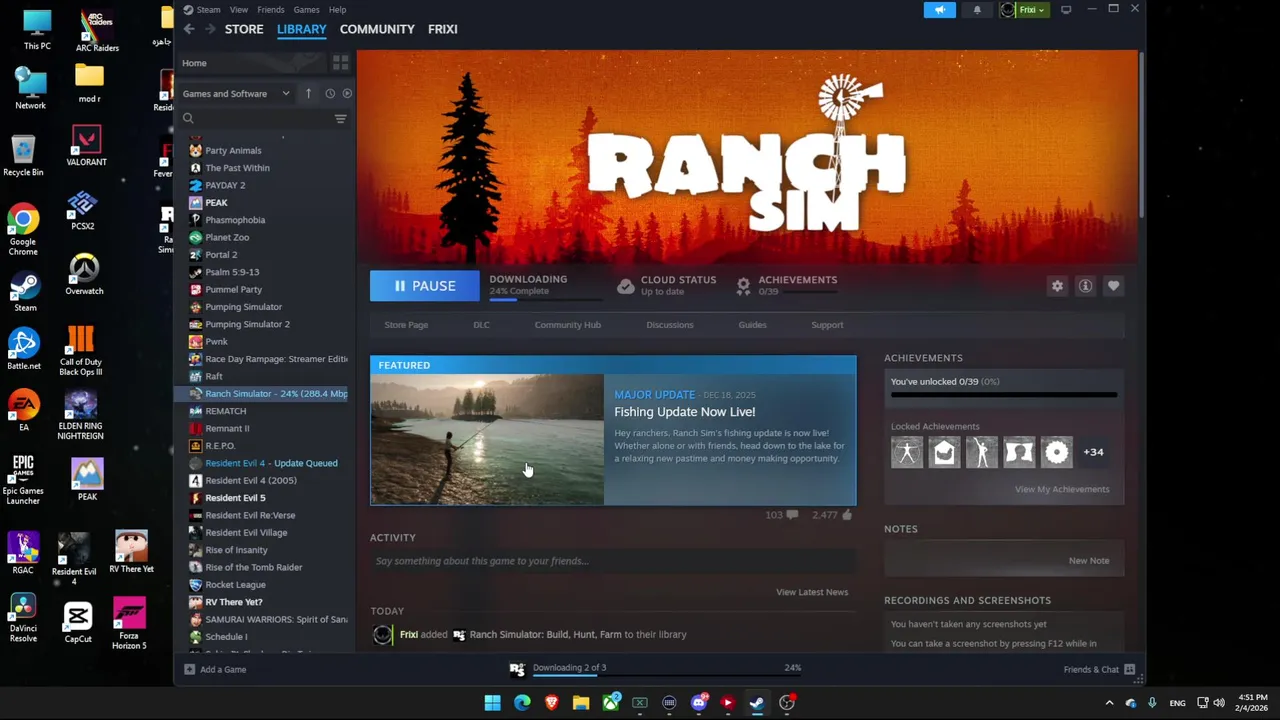Open the Cloud Status icon
This screenshot has width=1280, height=720.
(x=625, y=286)
